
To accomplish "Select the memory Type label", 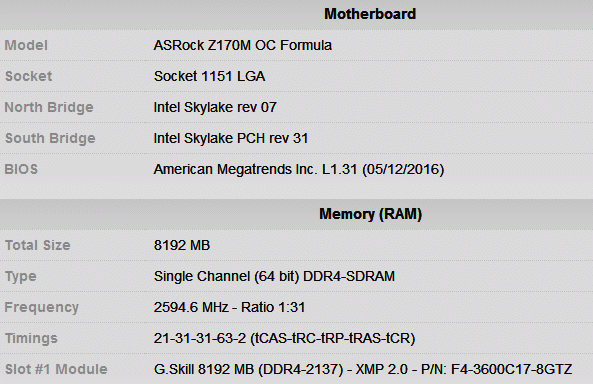I will click(20, 277).
